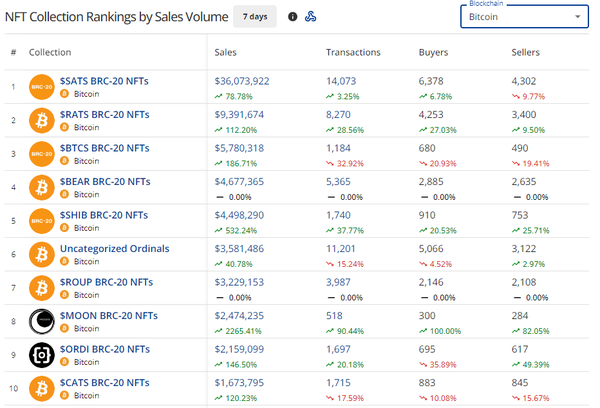
Task: Sort by the Sellers column header
Action: (527, 51)
